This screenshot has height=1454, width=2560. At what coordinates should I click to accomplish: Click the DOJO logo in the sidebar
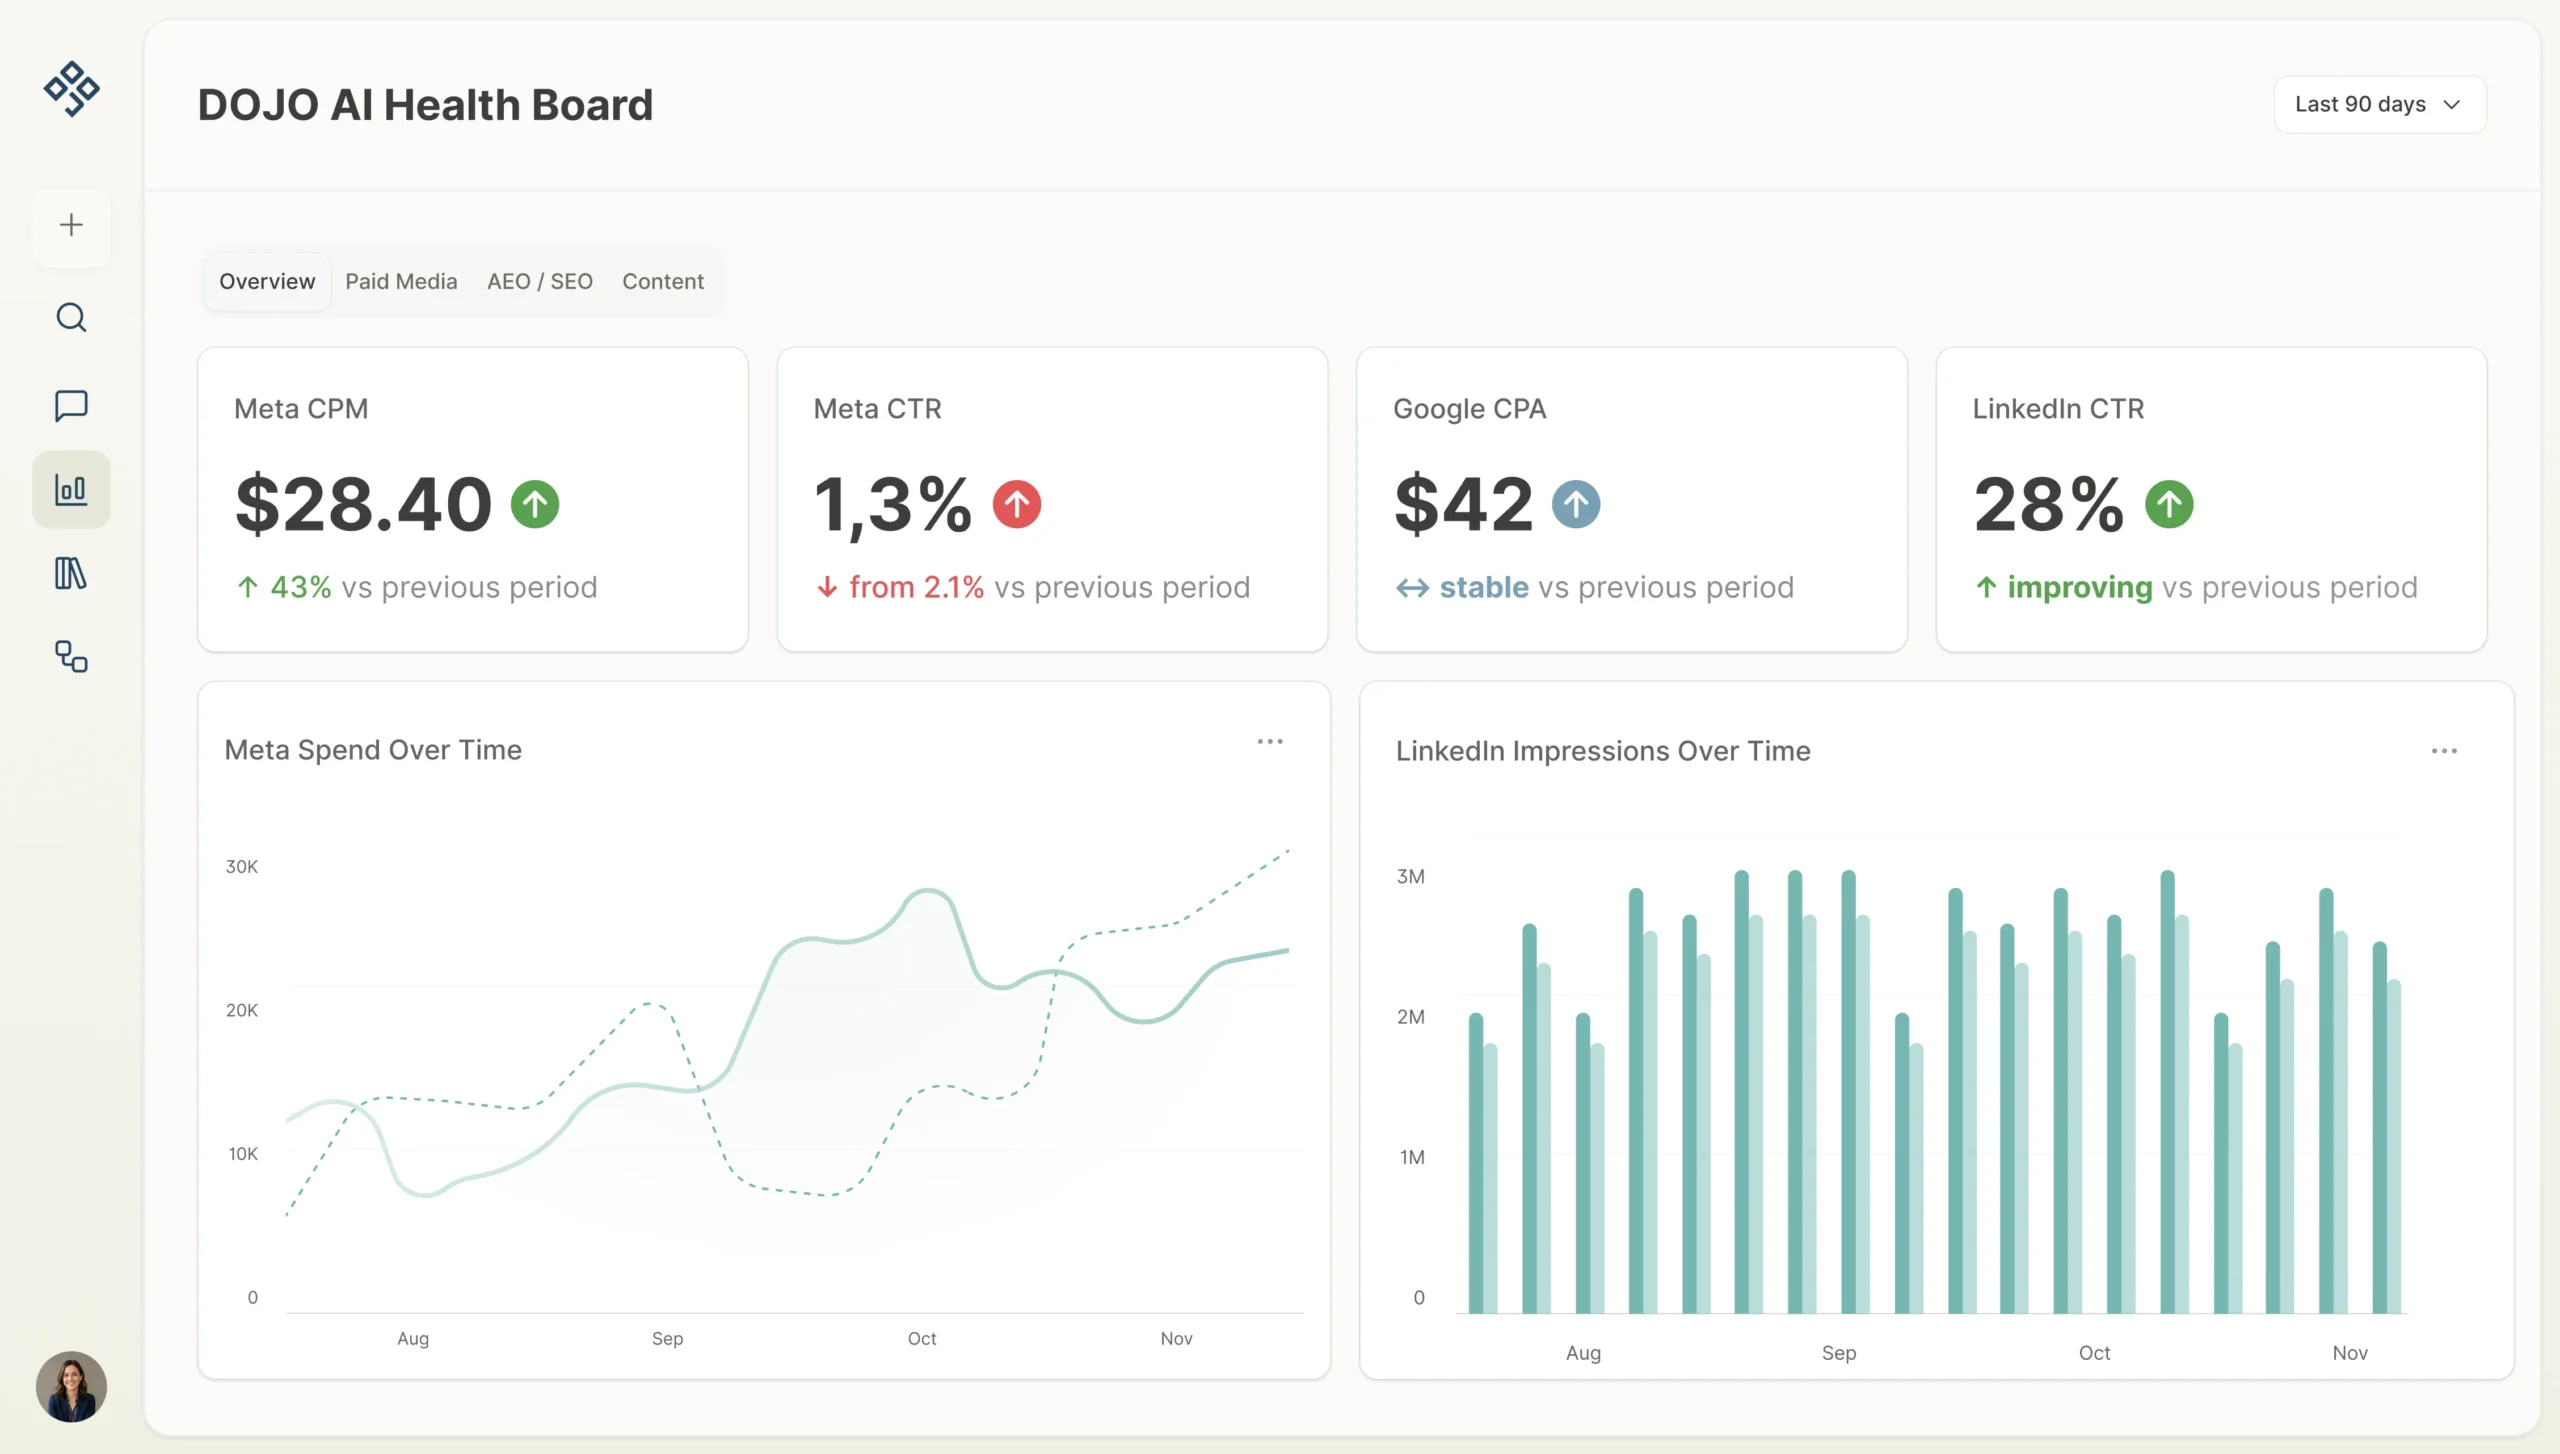(70, 88)
